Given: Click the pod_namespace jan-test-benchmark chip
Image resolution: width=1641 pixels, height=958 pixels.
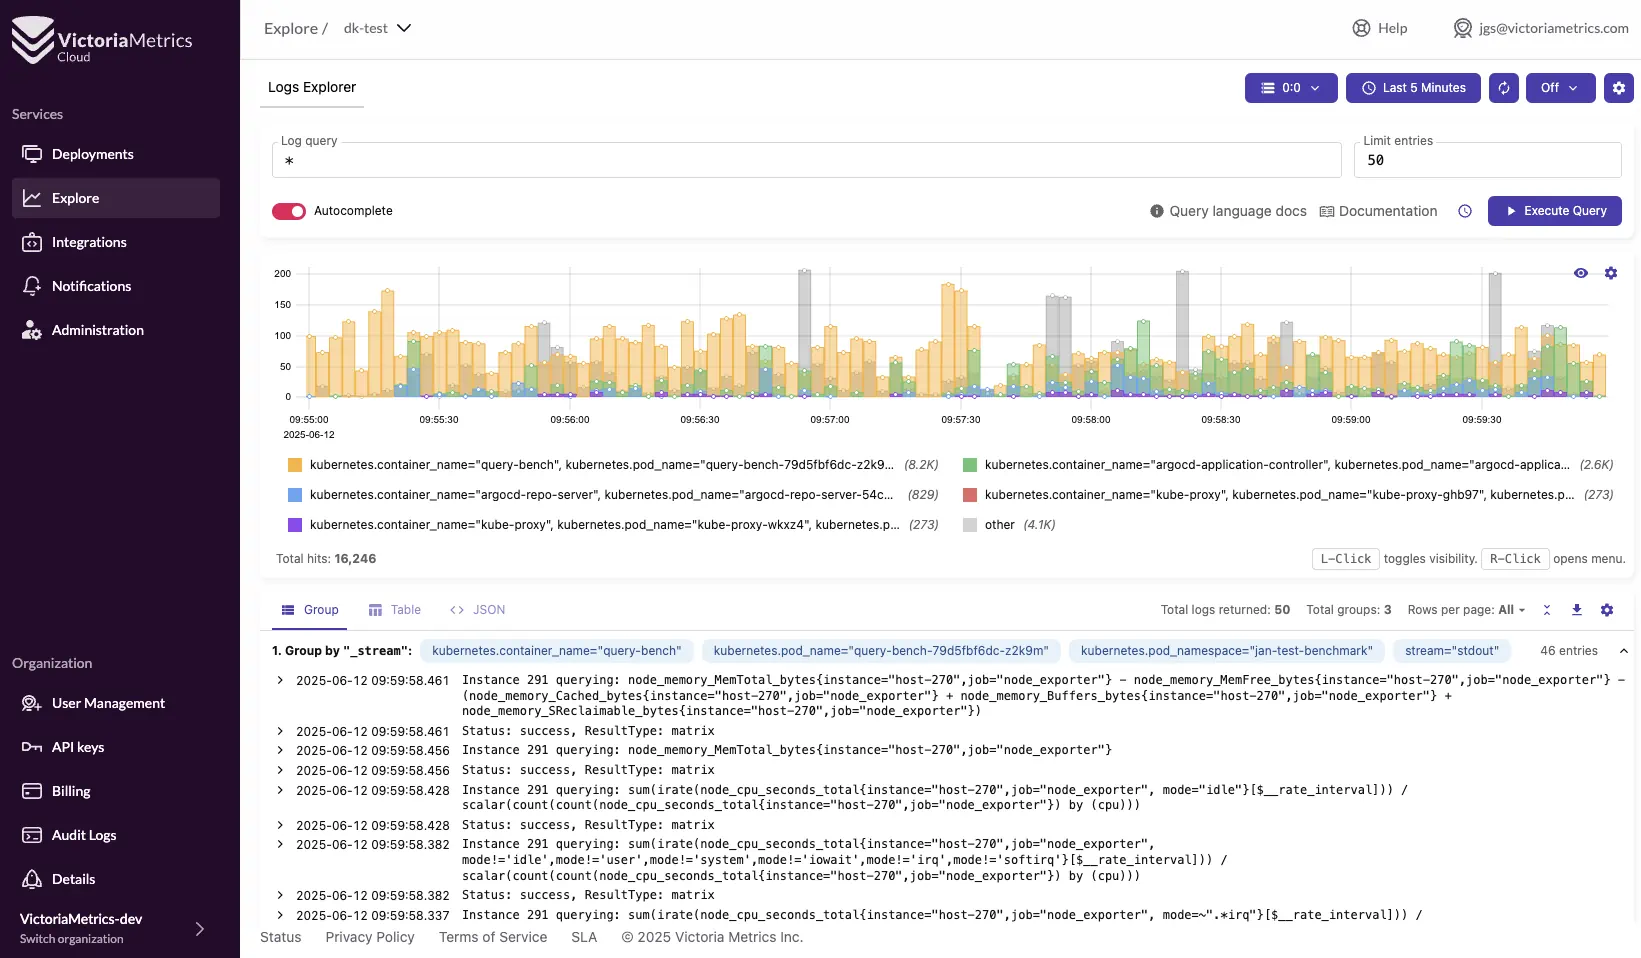Looking at the screenshot, I should coord(1226,651).
